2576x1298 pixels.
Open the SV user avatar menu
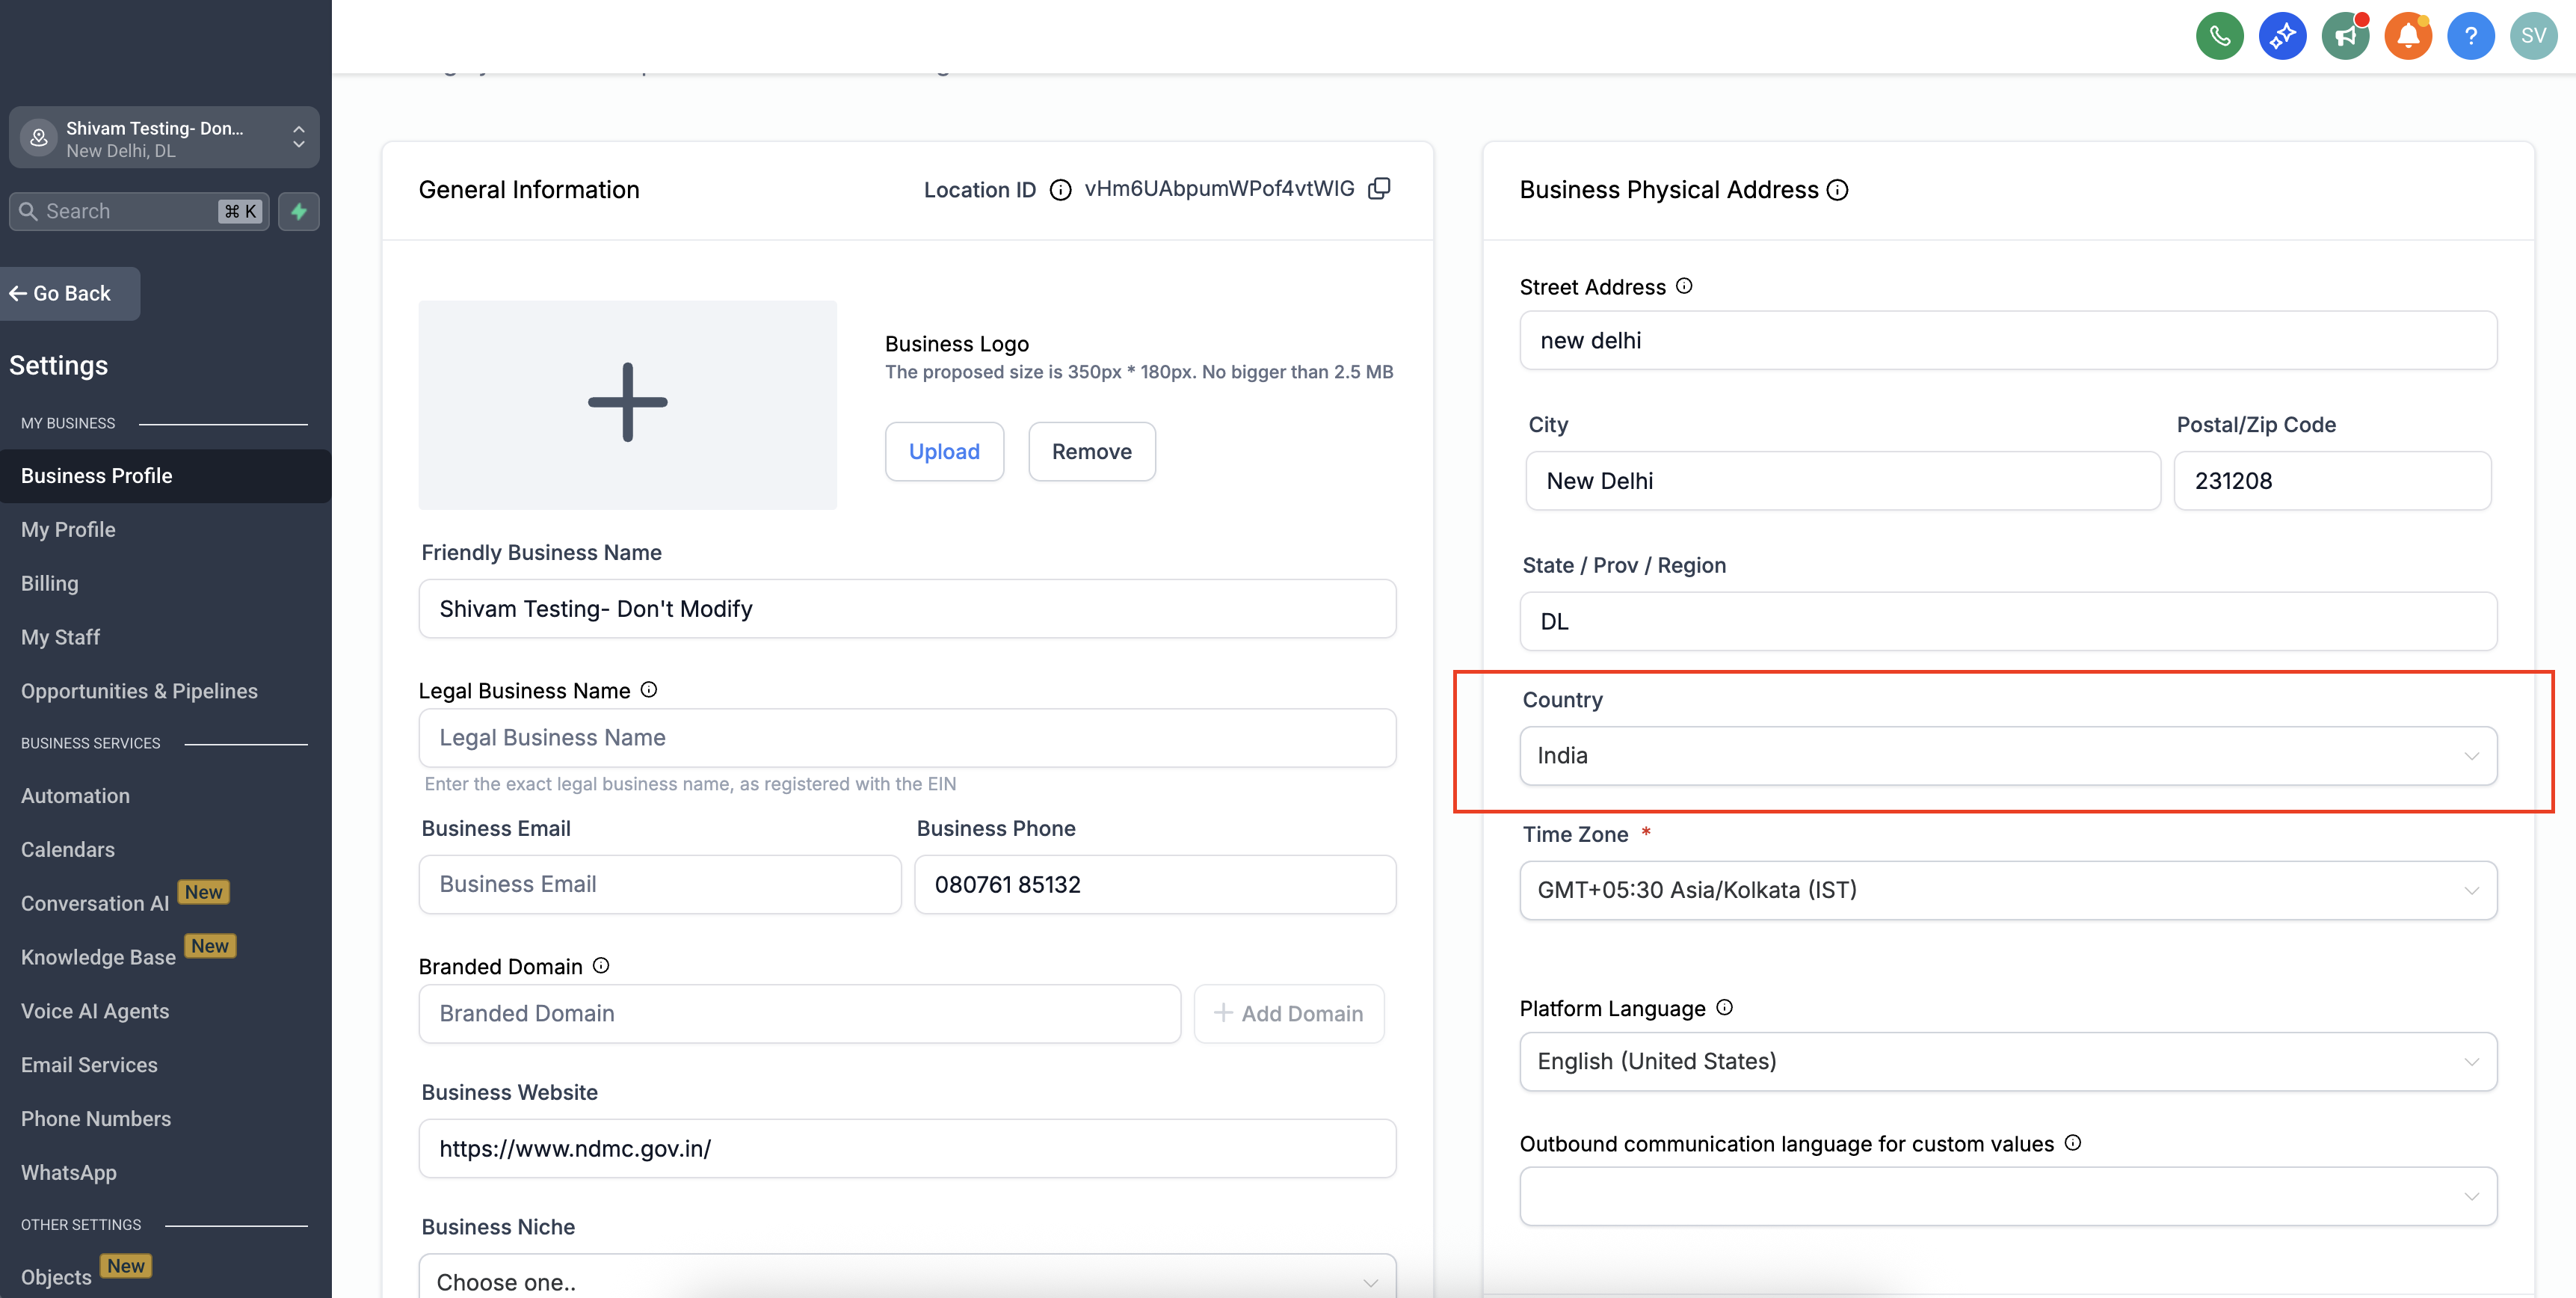coord(2533,37)
